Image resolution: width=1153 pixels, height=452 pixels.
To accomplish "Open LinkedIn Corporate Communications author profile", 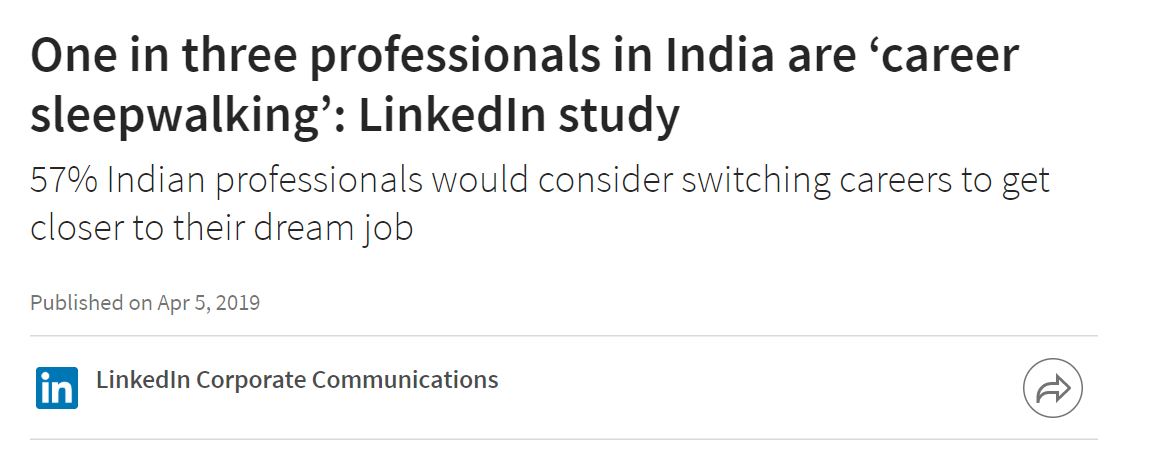I will [x=297, y=380].
